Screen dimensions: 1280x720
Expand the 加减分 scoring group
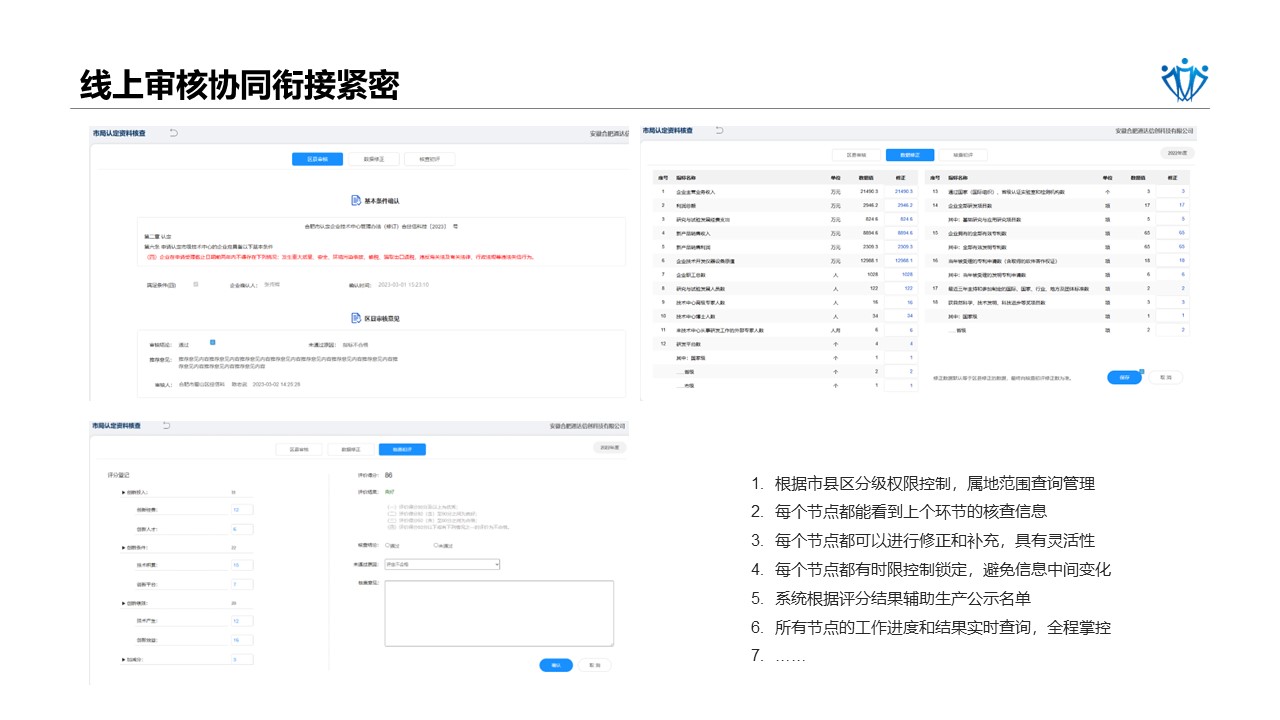(124, 659)
